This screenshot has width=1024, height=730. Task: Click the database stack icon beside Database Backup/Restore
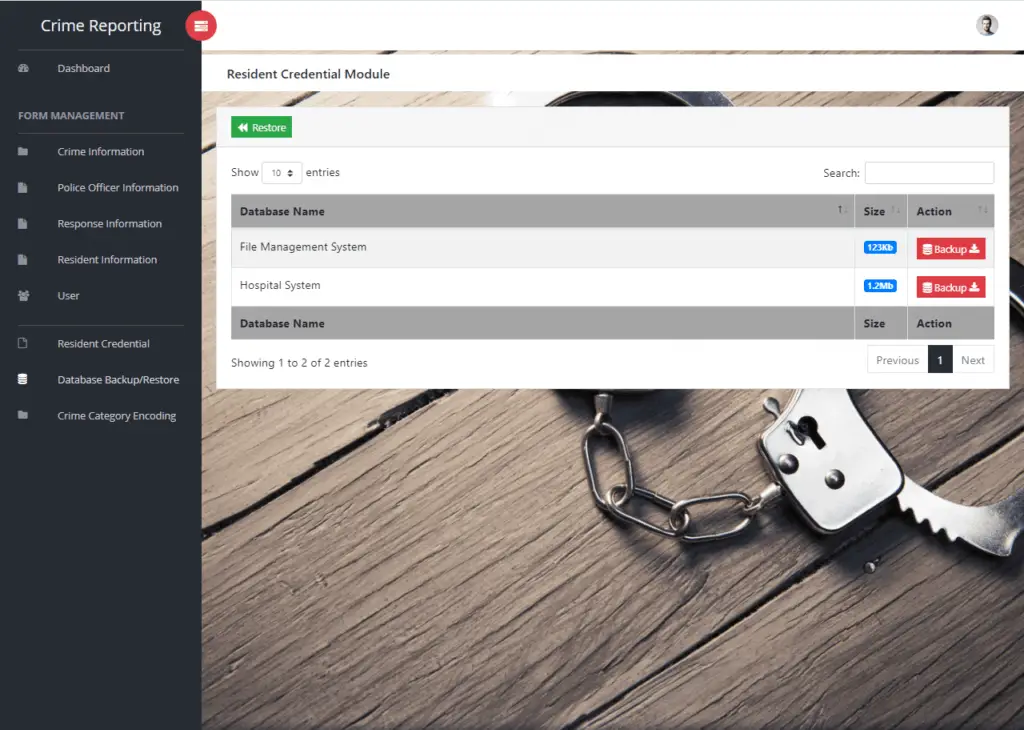tap(24, 379)
